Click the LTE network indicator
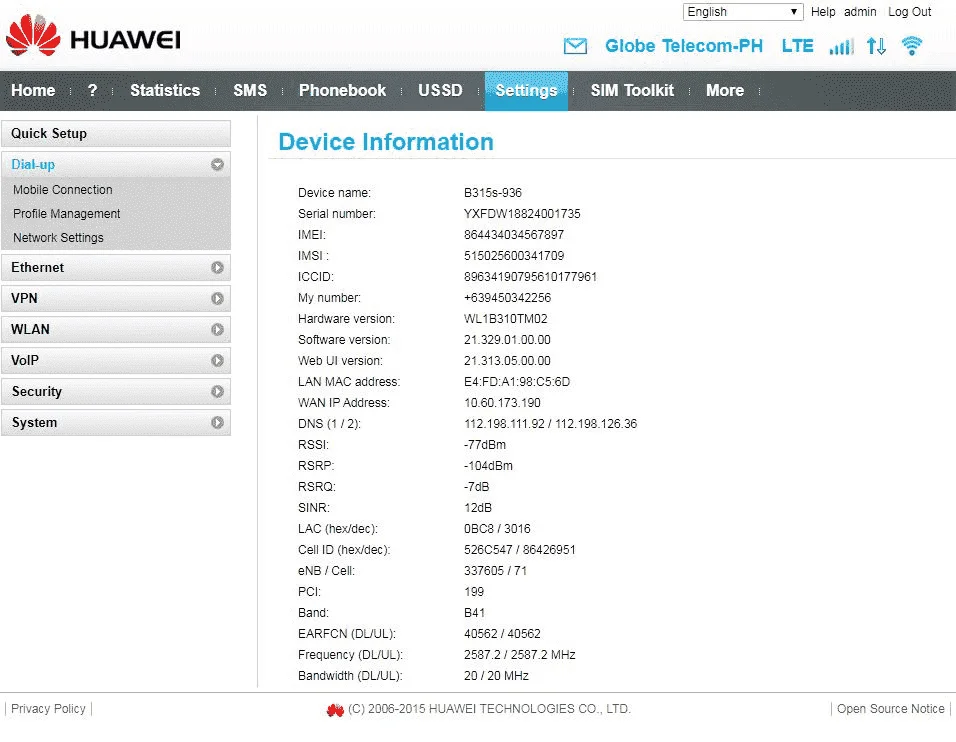This screenshot has width=956, height=742. (x=797, y=46)
